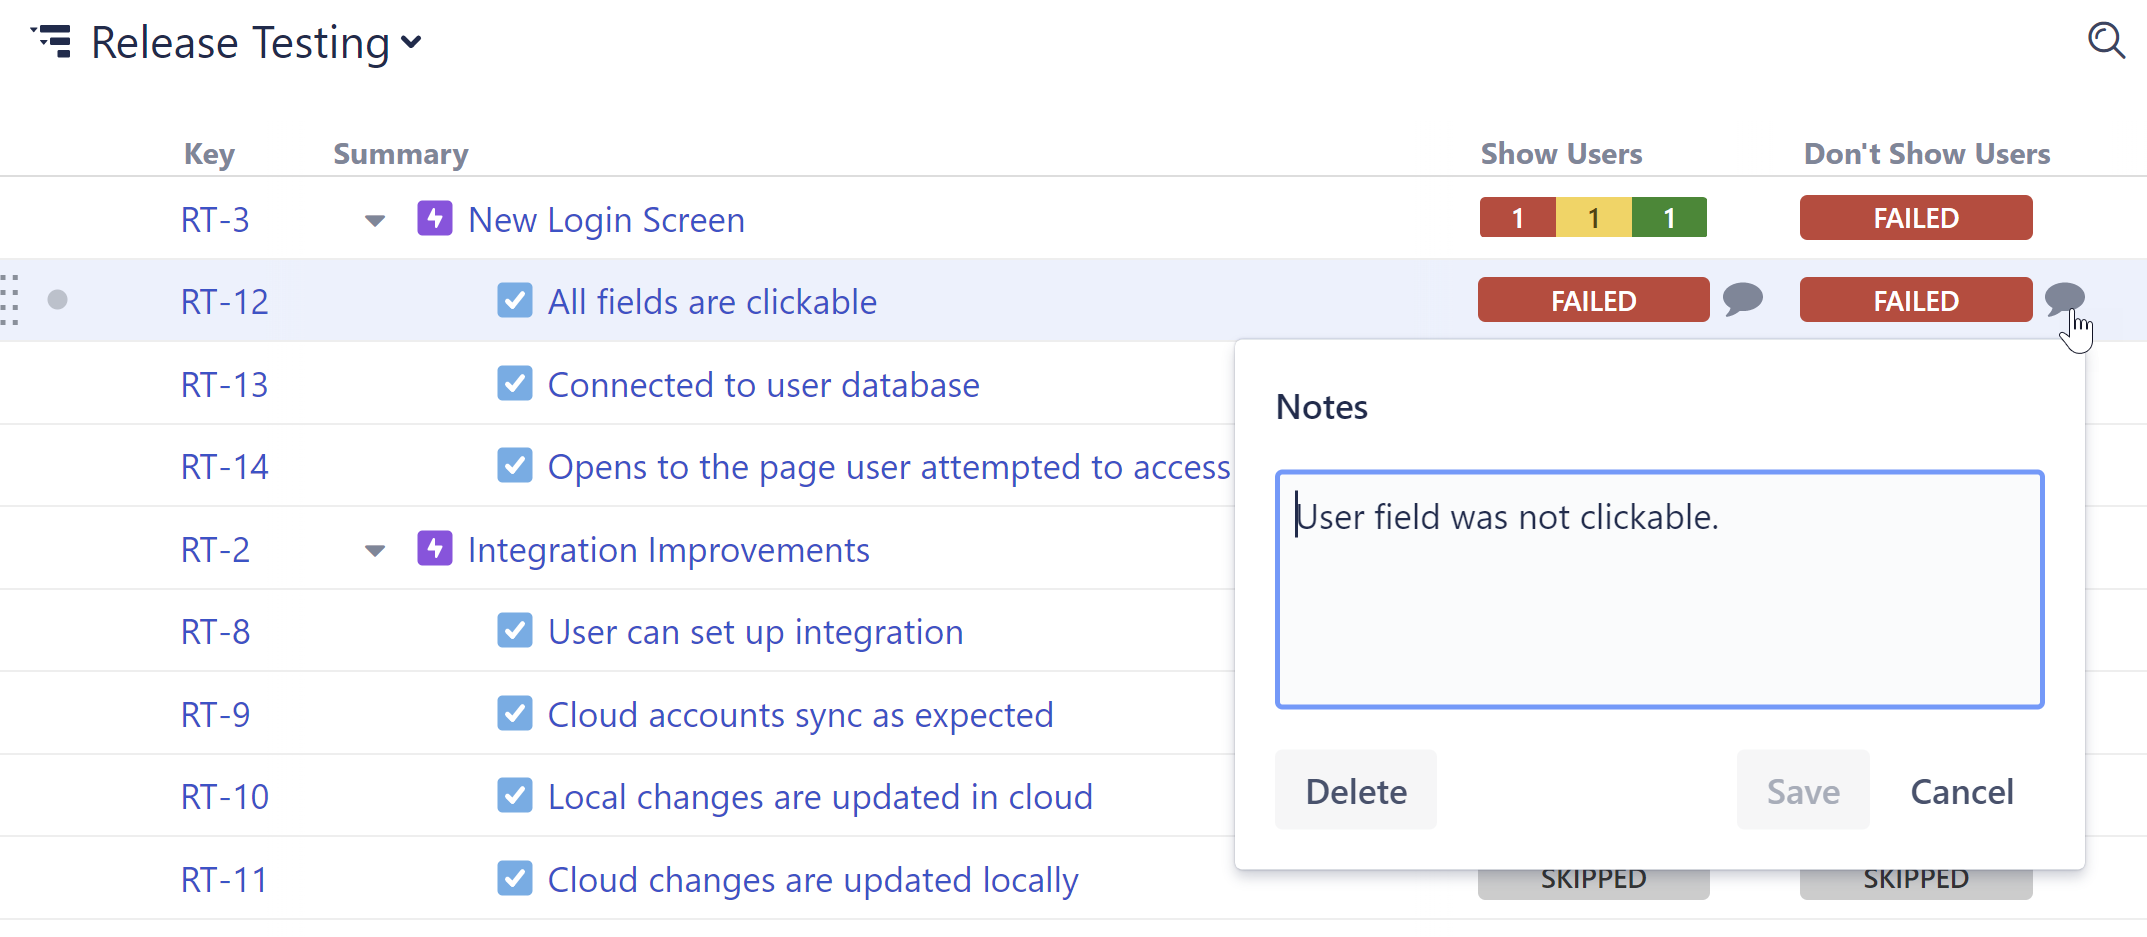This screenshot has width=2147, height=937.
Task: Click the gray status dot on the RT-12 row
Action: pyautogui.click(x=58, y=300)
